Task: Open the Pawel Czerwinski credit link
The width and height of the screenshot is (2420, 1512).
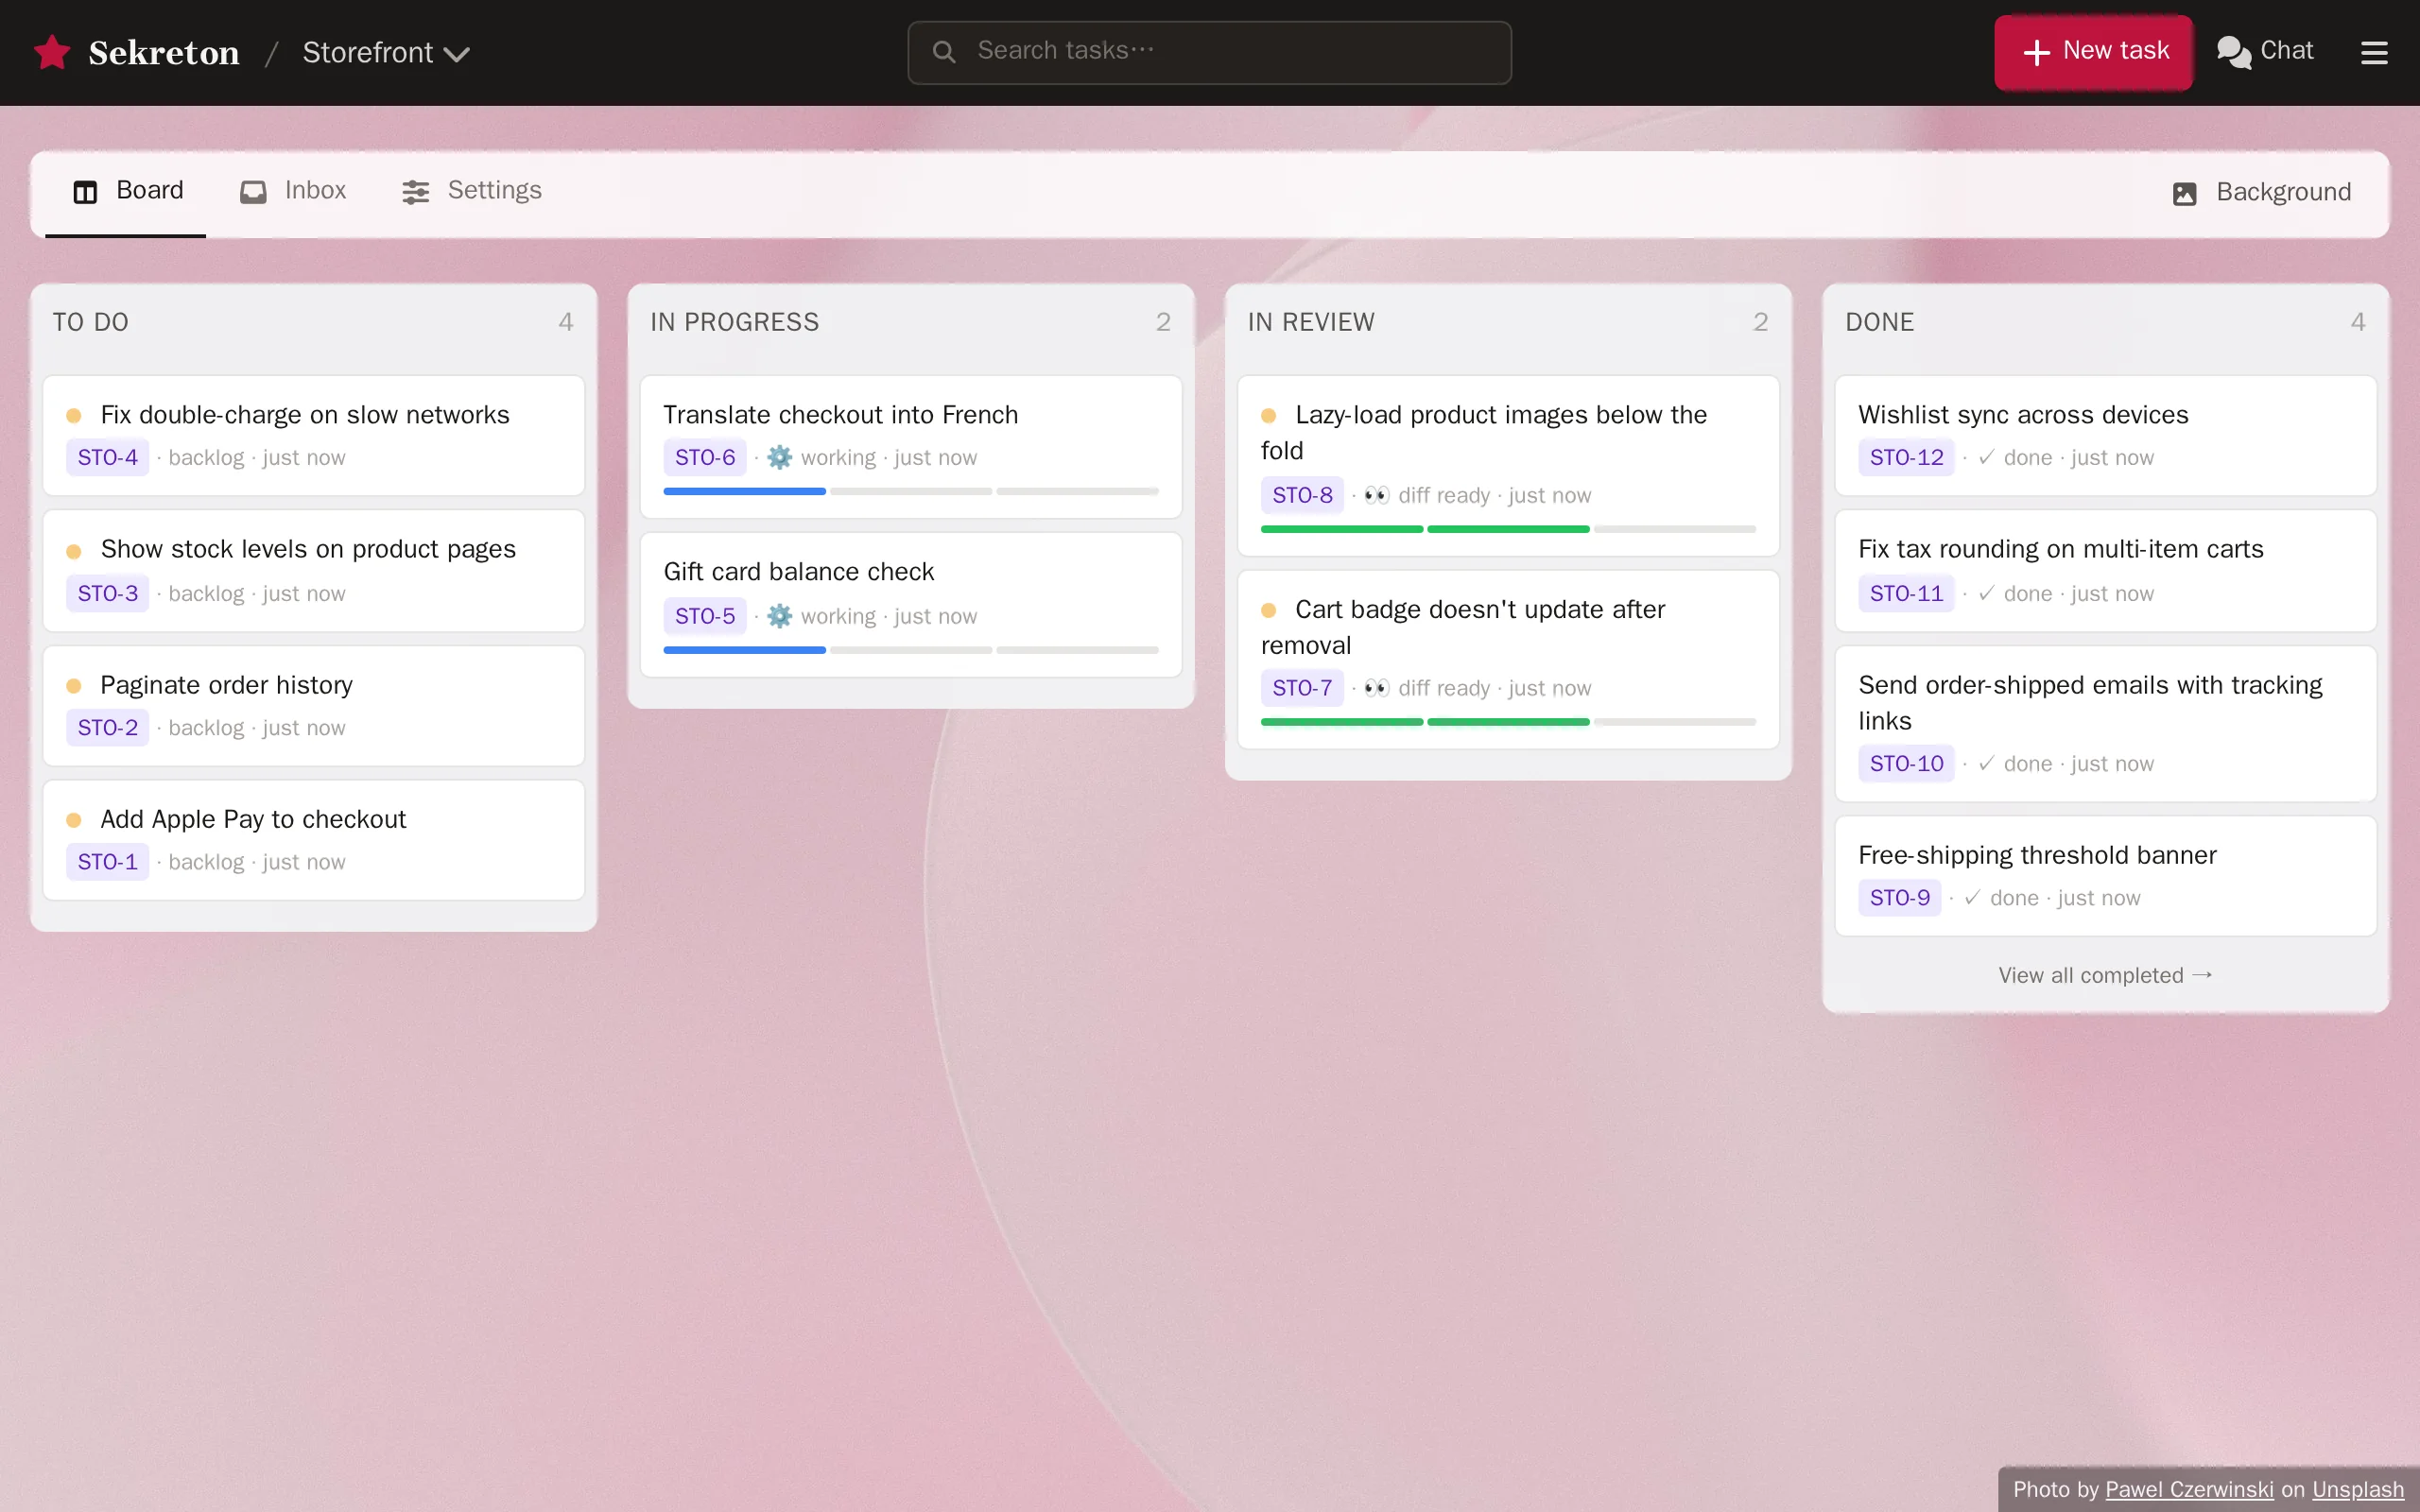Action: pos(2189,1489)
